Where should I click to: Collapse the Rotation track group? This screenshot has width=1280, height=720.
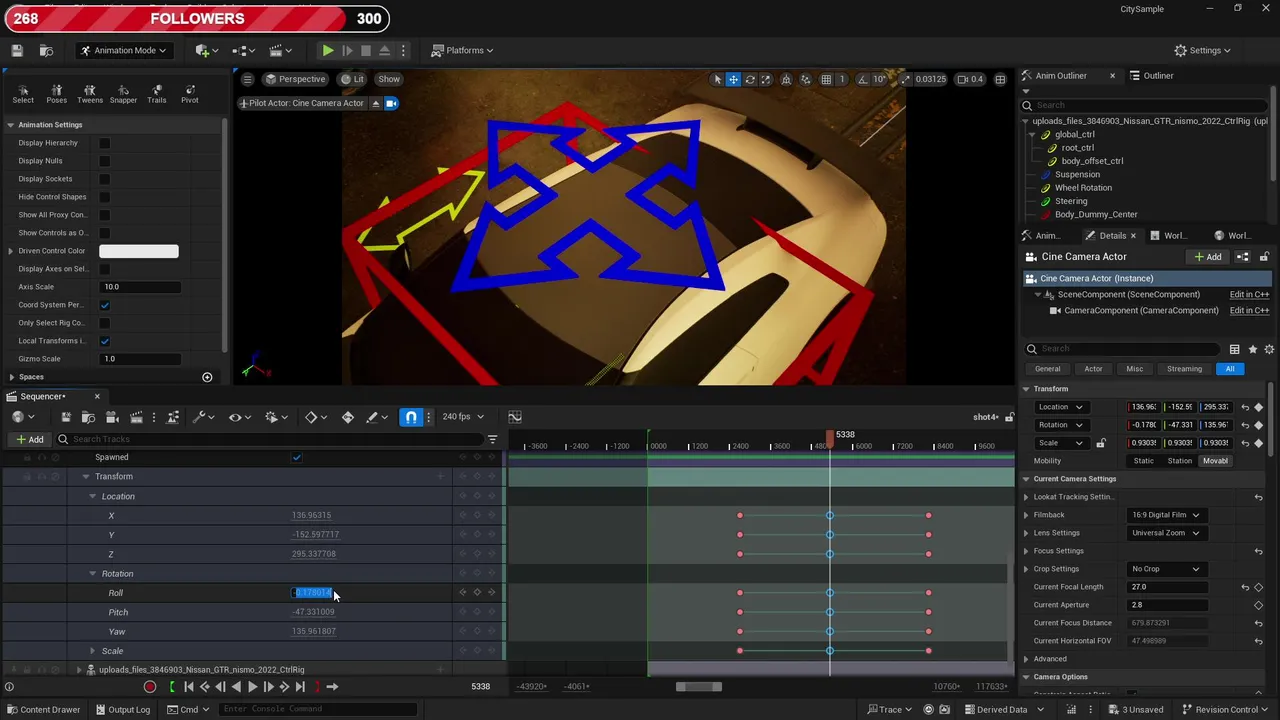pyautogui.click(x=93, y=574)
